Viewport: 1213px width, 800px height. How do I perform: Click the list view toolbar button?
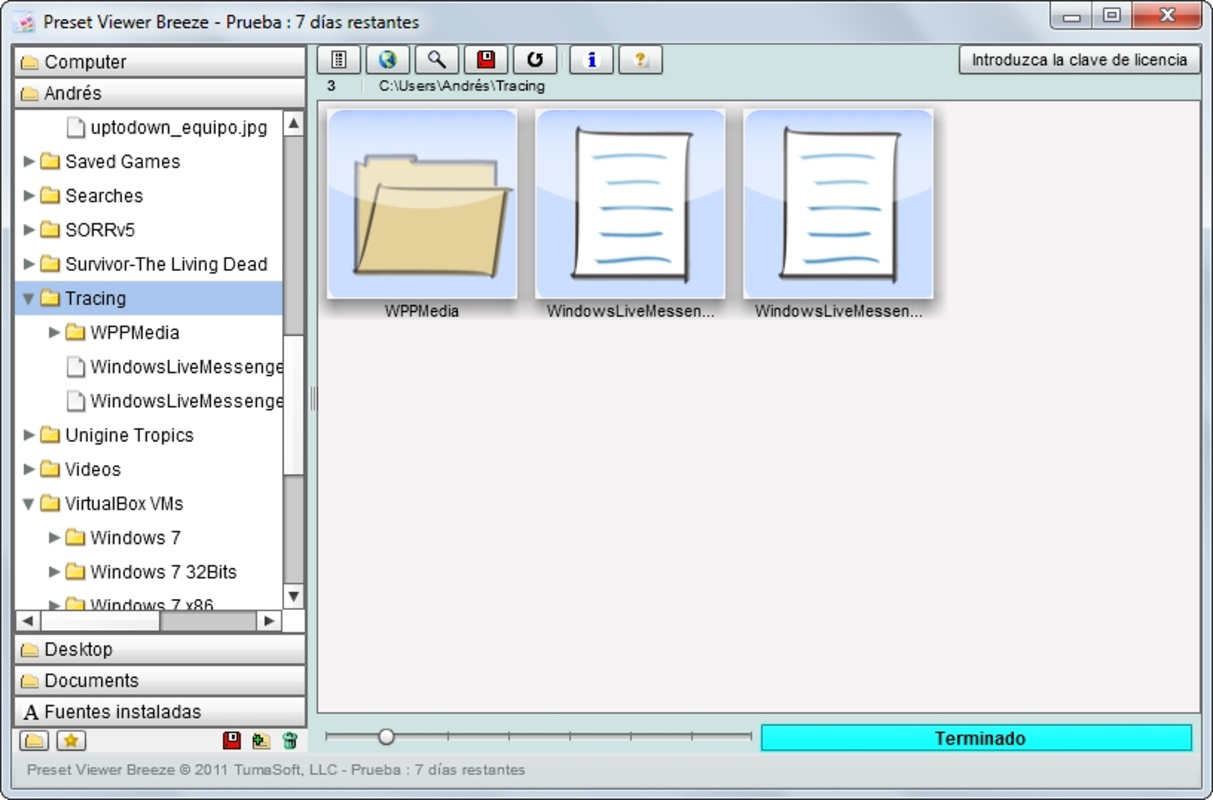tap(339, 60)
